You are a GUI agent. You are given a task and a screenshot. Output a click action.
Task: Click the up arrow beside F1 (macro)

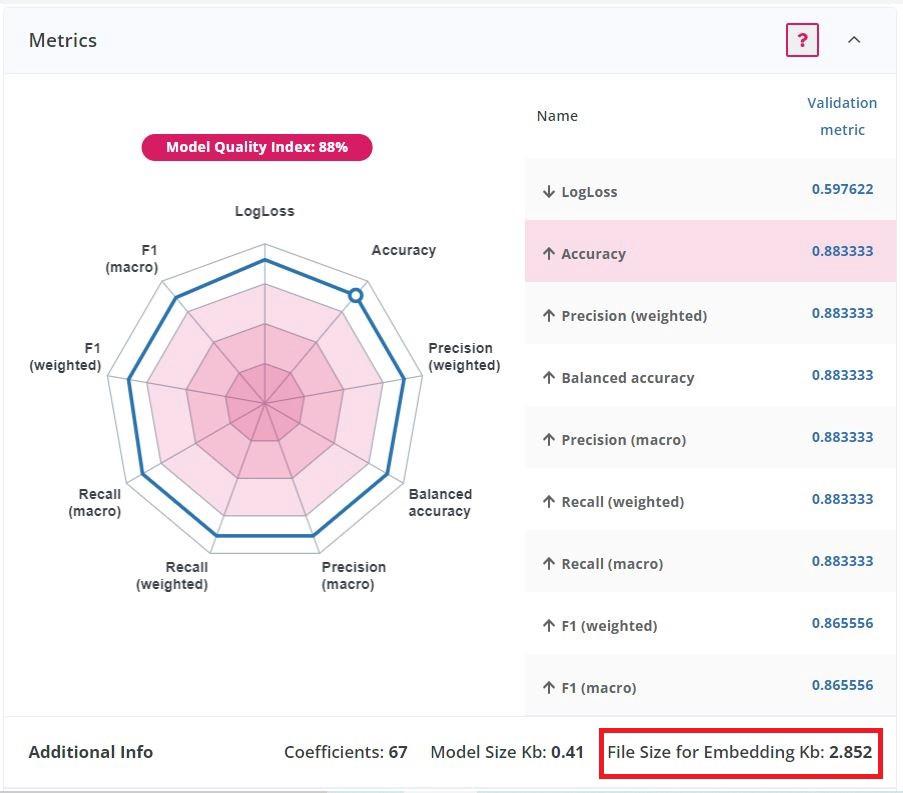click(548, 688)
